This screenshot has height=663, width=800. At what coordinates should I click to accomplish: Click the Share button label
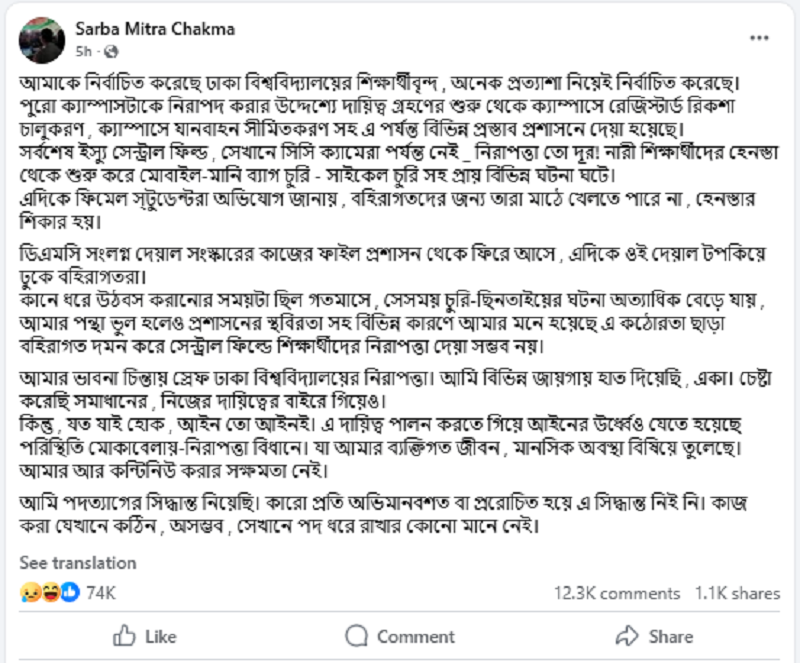pyautogui.click(x=671, y=636)
